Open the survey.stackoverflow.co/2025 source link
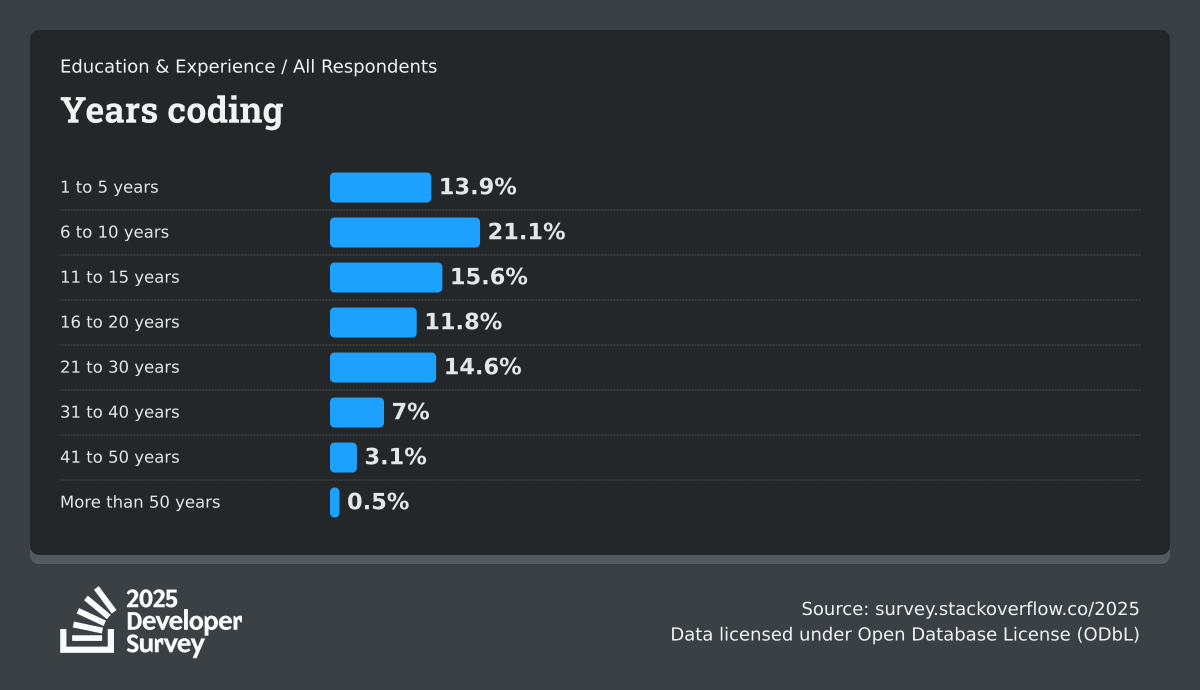1200x690 pixels. (x=1007, y=609)
